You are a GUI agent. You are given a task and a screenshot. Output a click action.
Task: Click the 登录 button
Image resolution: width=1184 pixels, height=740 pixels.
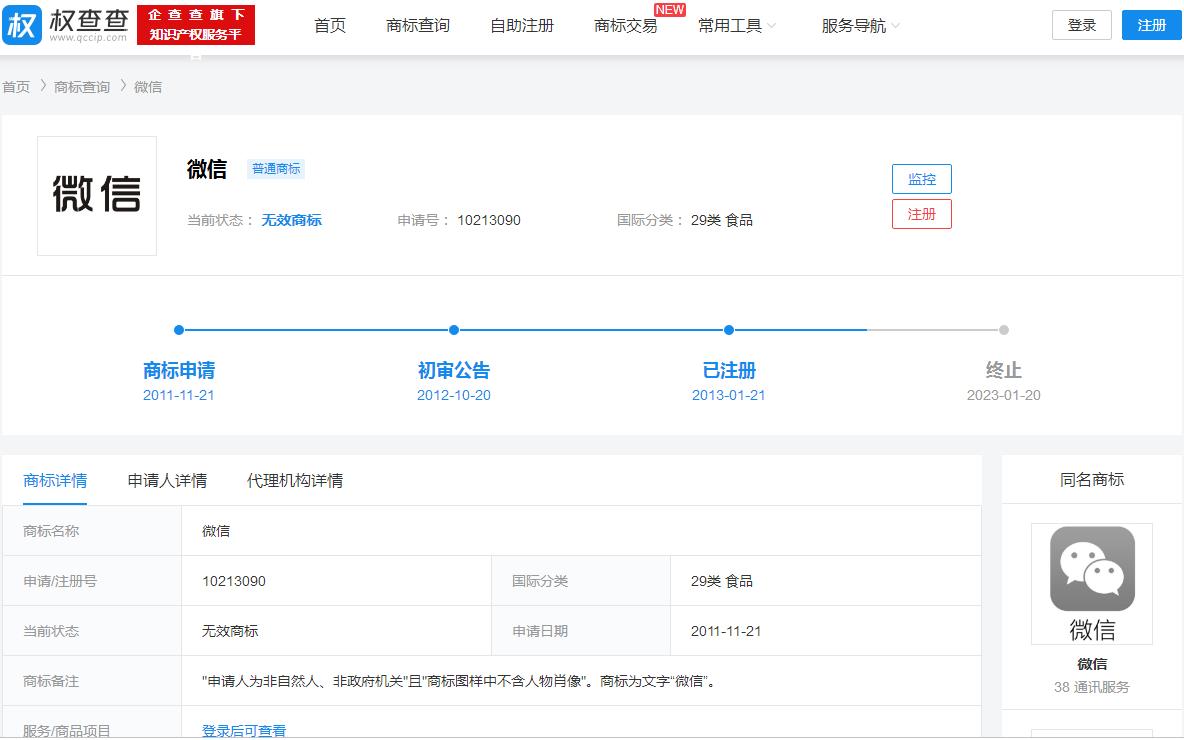(1081, 25)
